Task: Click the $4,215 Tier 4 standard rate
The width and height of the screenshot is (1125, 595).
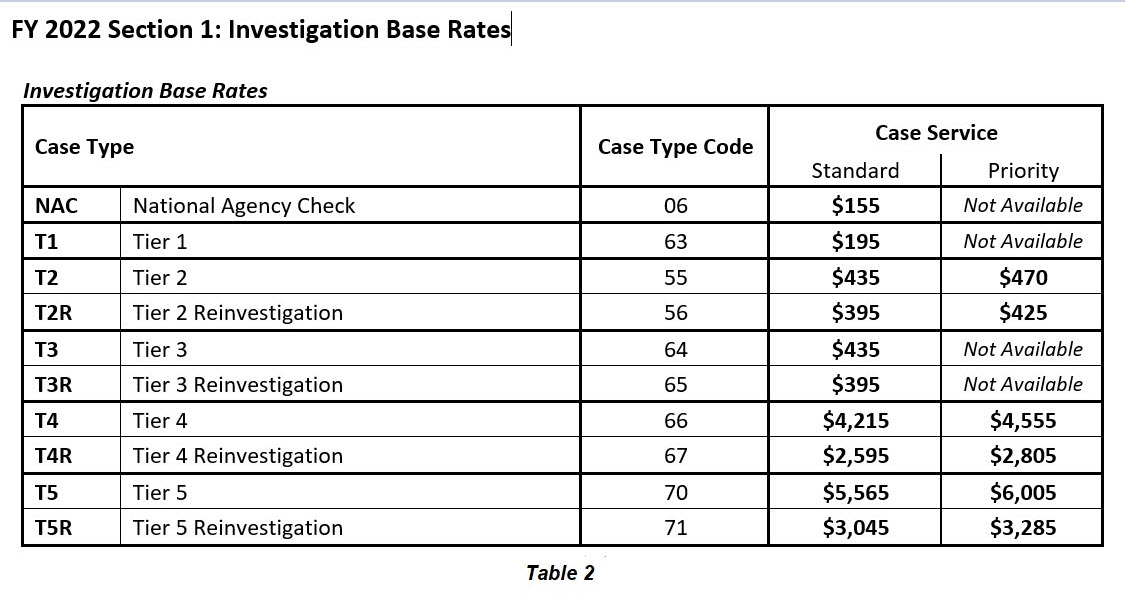Action: [855, 421]
